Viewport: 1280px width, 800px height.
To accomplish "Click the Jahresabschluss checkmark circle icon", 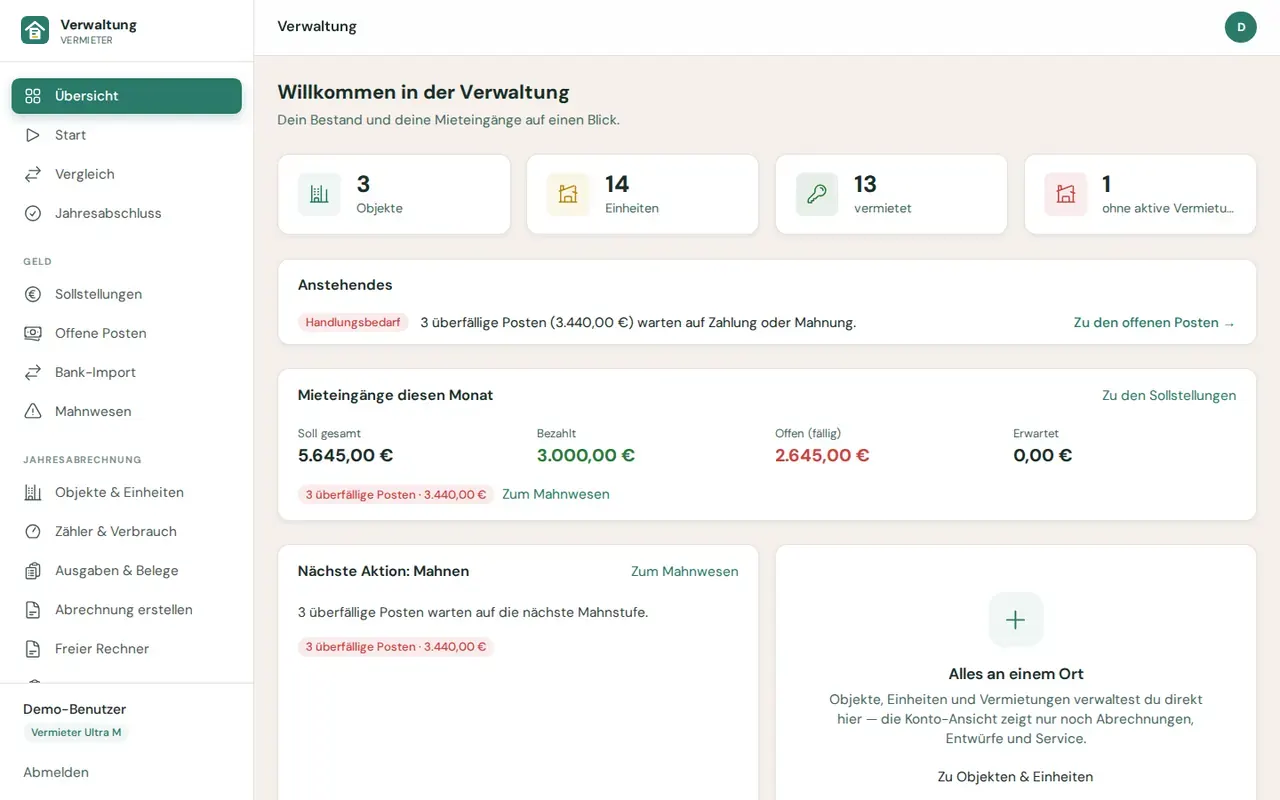I will pos(33,213).
